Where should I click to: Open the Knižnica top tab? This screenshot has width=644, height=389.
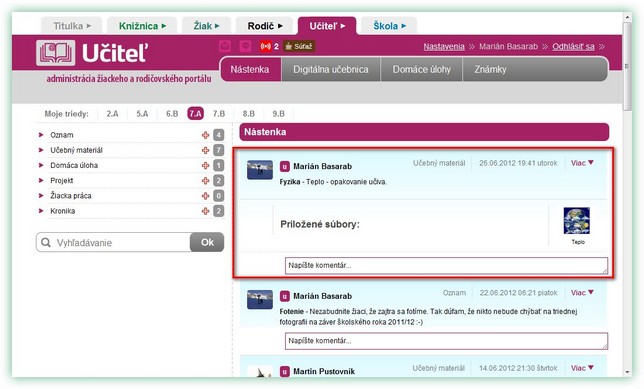tap(142, 26)
